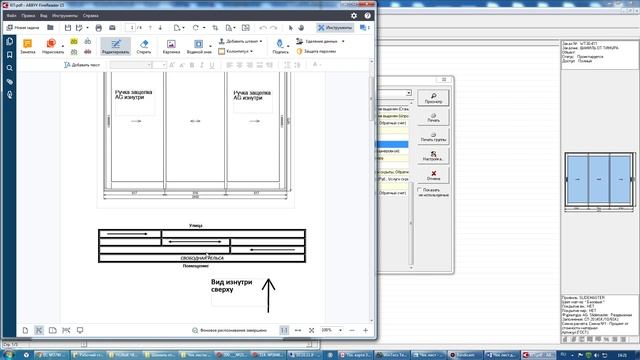The image size is (640, 360).
Task: Click the Печать группы button
Action: (433, 137)
